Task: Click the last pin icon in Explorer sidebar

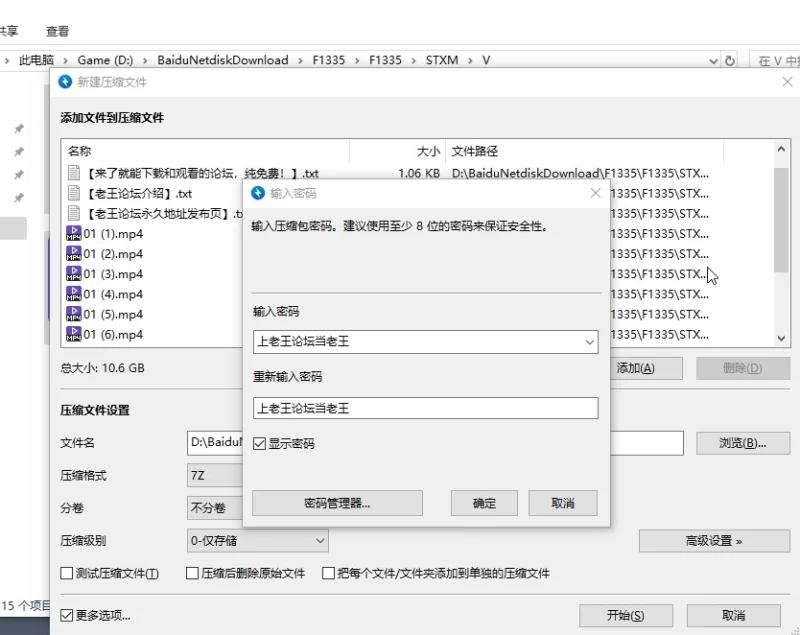Action: 19,197
